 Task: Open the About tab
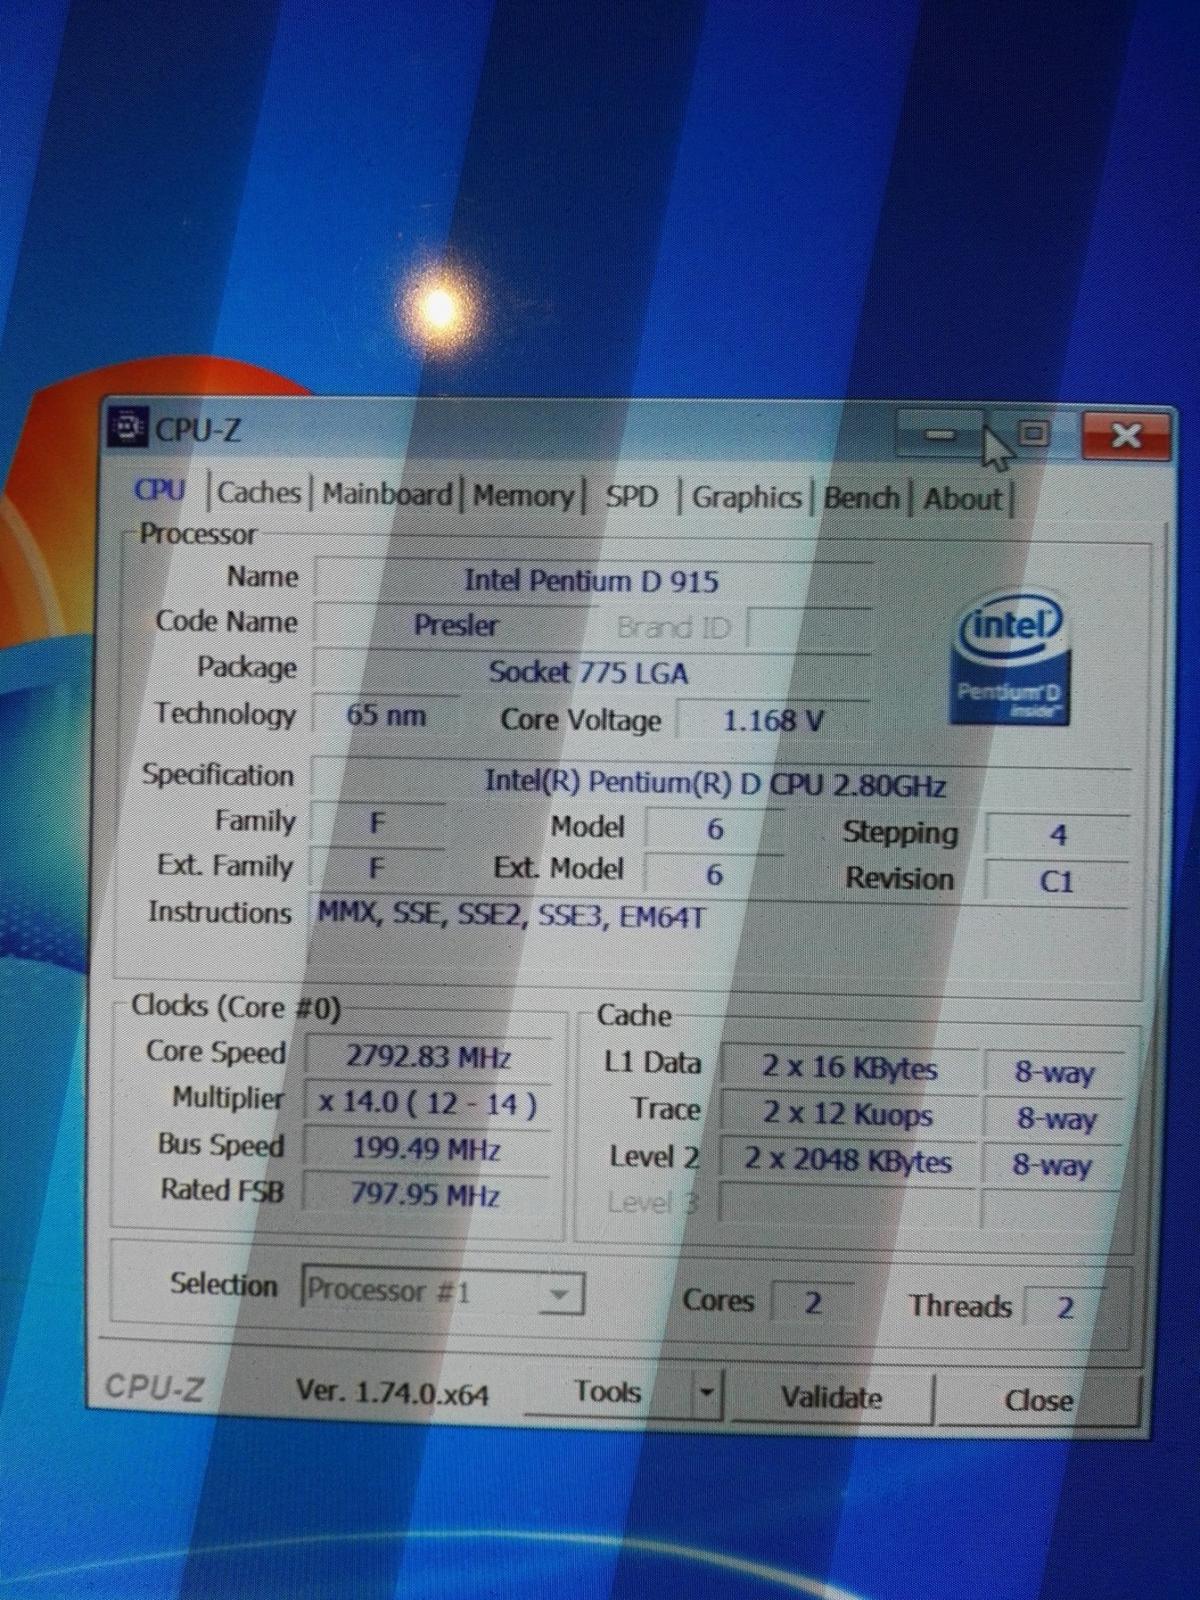[962, 499]
